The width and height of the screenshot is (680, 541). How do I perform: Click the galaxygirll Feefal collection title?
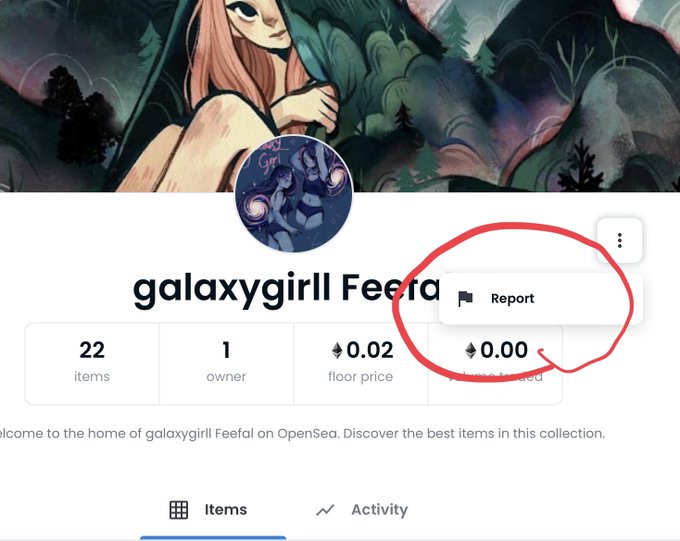coord(286,289)
